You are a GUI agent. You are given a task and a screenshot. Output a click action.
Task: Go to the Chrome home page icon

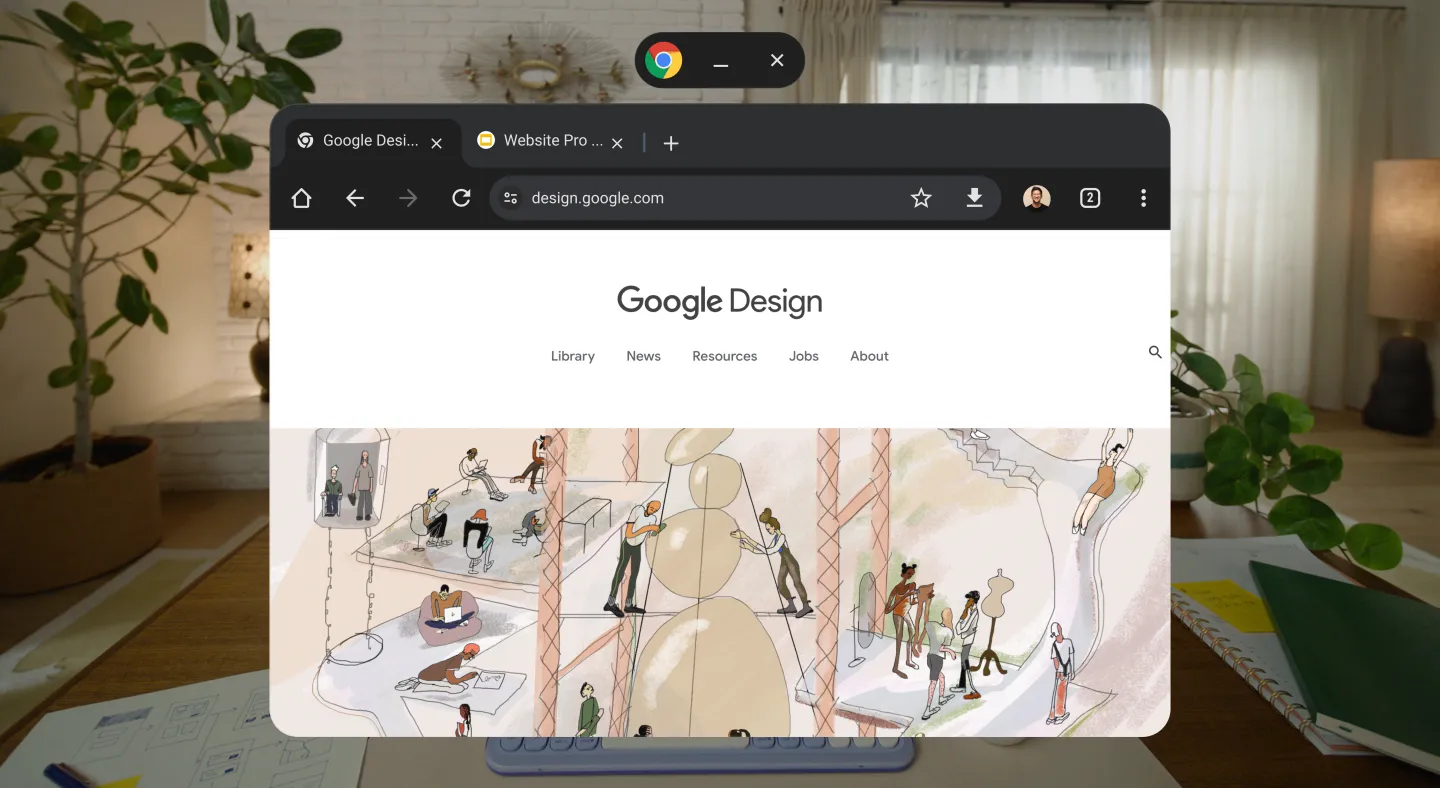coord(301,198)
